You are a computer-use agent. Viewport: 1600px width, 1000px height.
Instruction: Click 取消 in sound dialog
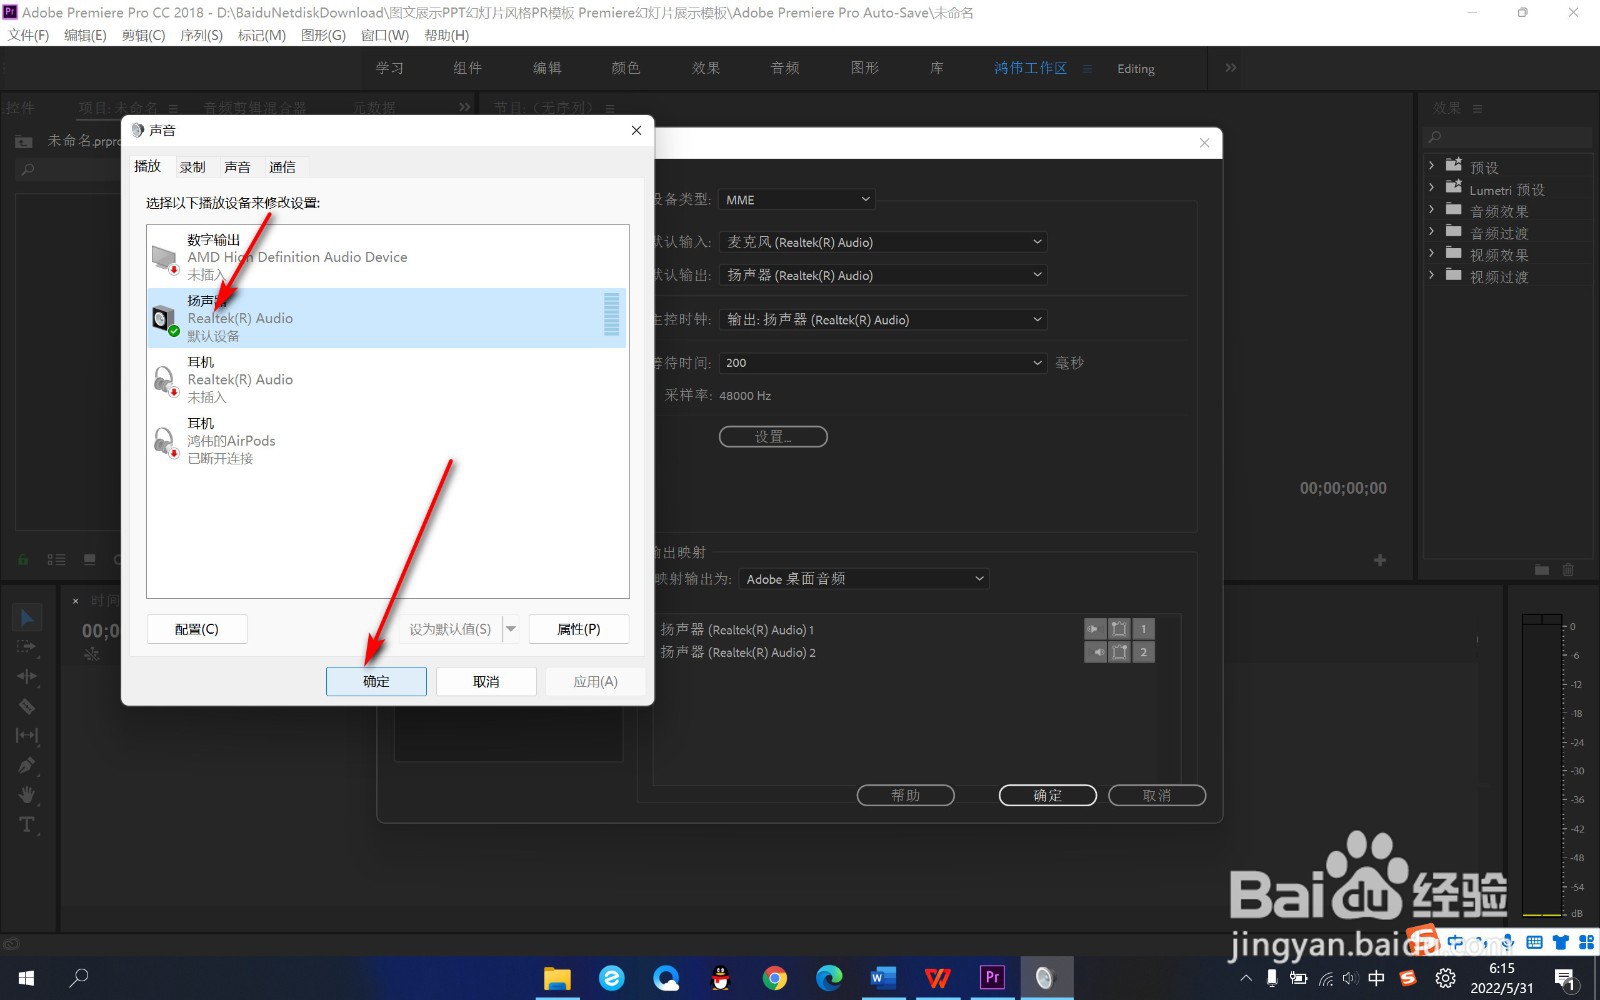(x=486, y=681)
